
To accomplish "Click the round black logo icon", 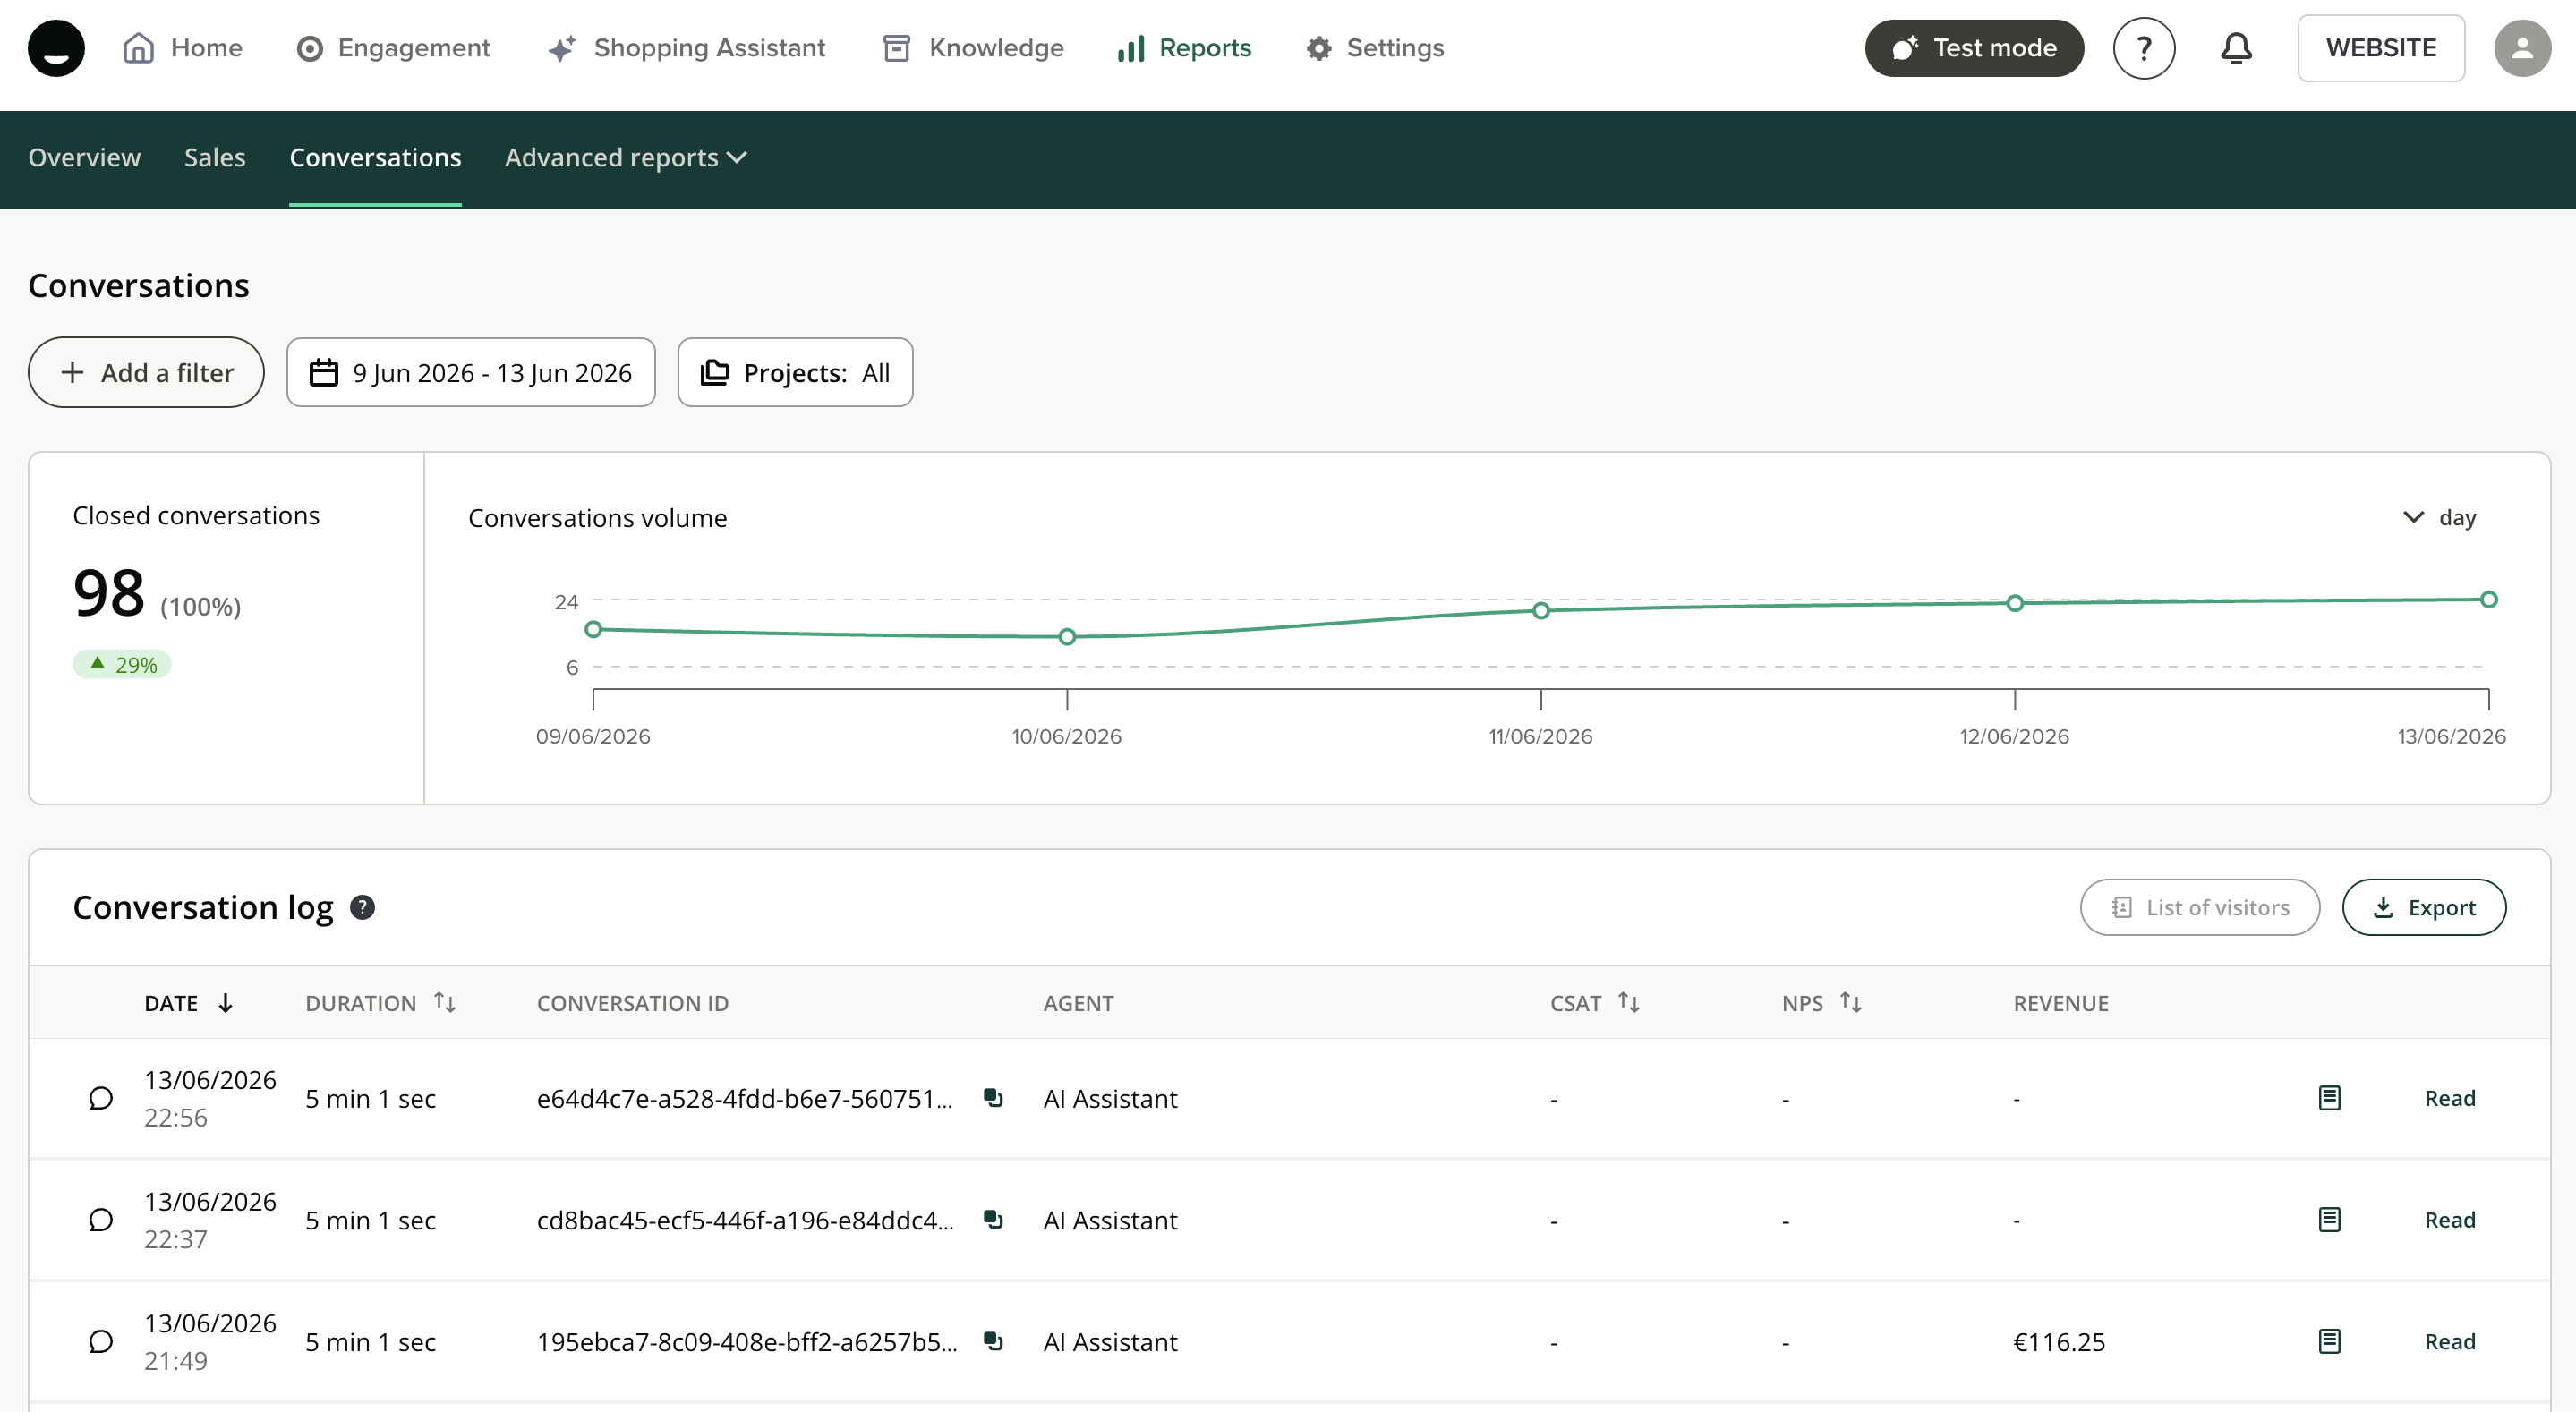I will [56, 48].
